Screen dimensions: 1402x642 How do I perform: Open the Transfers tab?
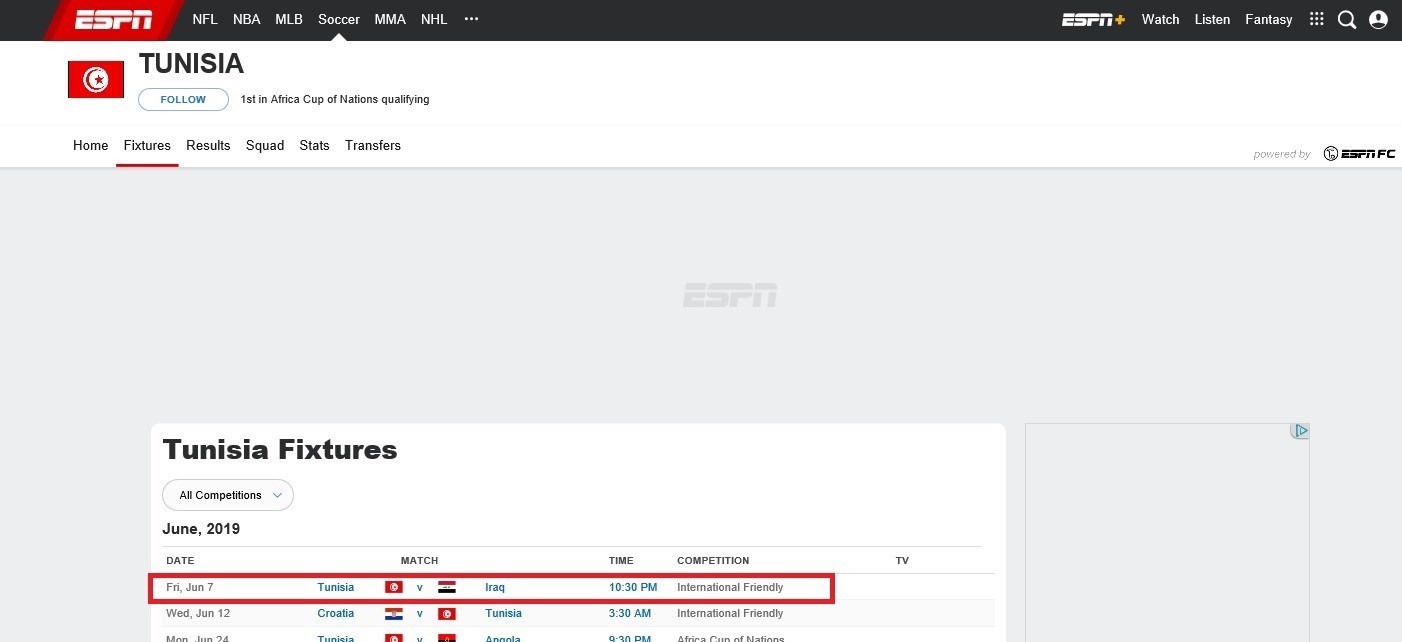click(x=373, y=146)
